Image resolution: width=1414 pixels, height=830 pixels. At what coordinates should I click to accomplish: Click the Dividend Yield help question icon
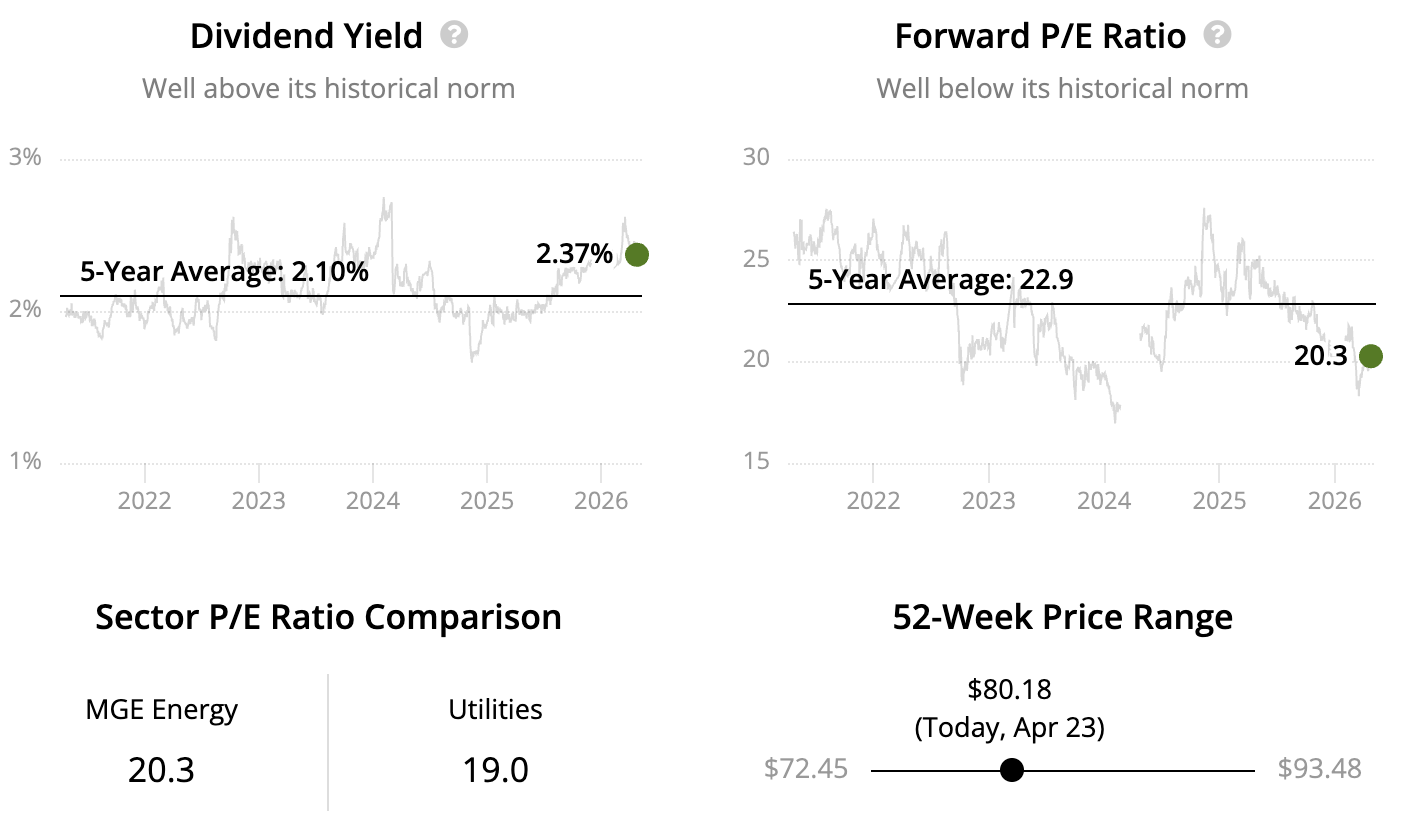pyautogui.click(x=454, y=36)
